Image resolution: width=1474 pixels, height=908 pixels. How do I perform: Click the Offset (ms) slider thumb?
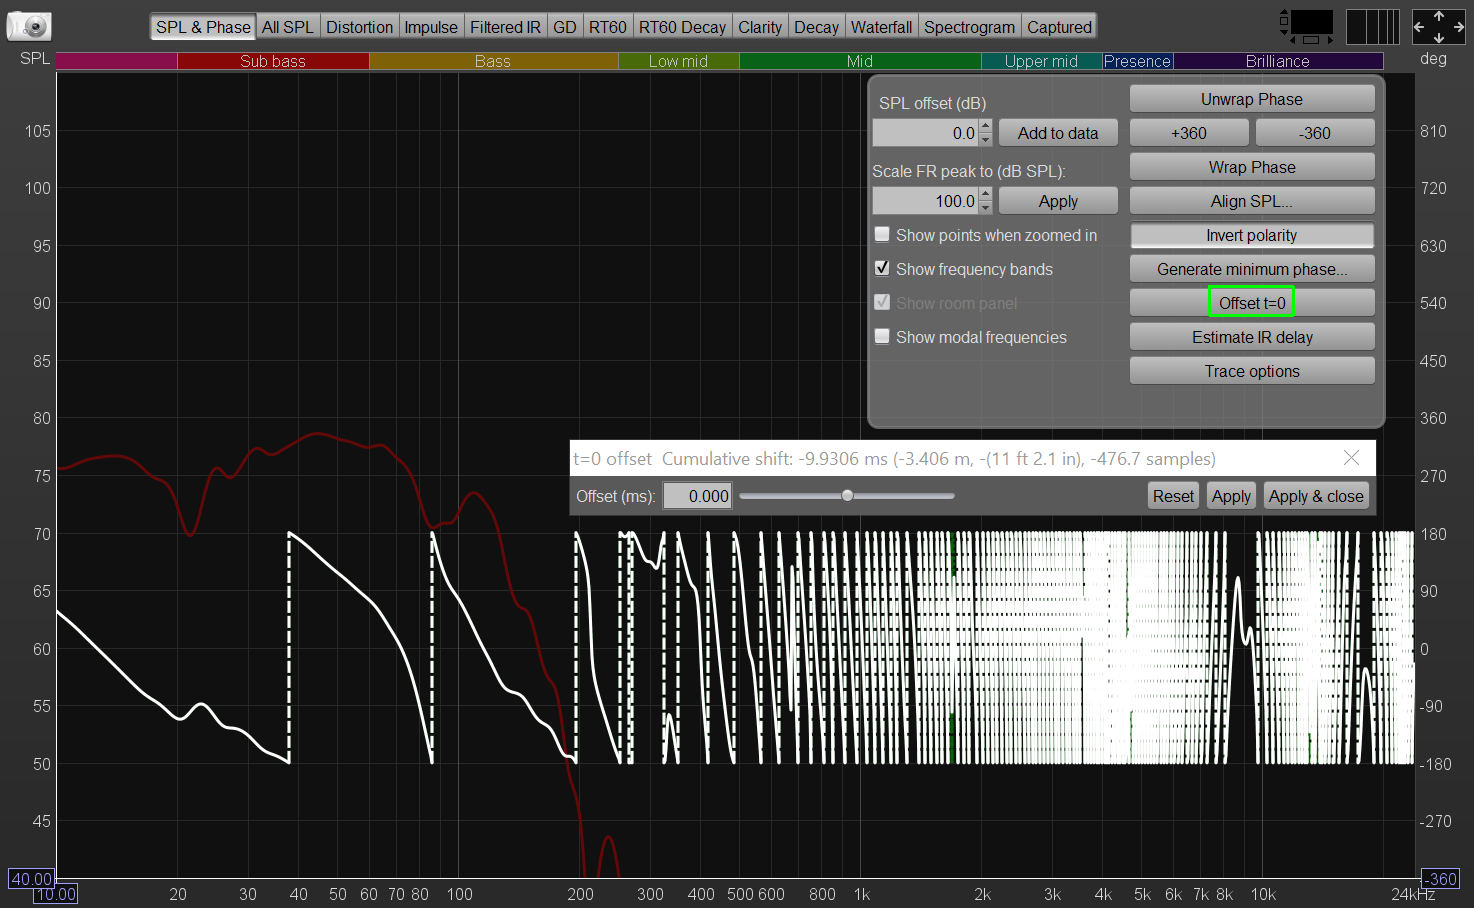pos(847,495)
